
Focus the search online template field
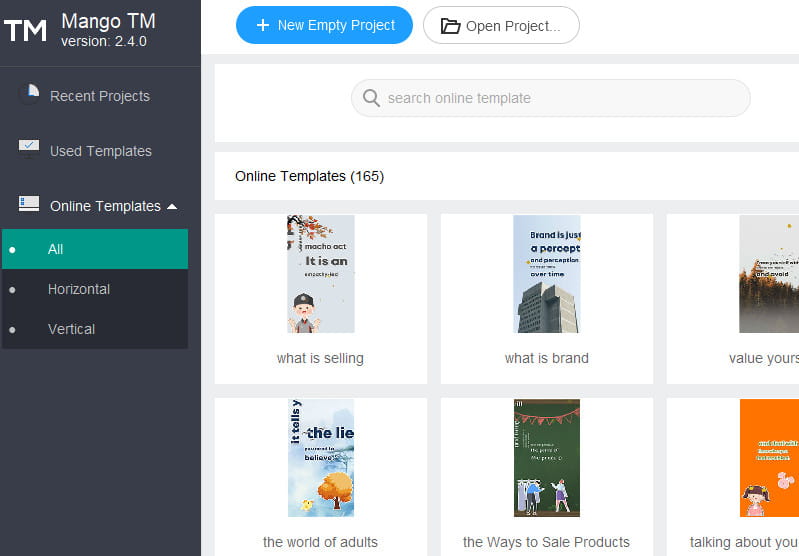pos(550,98)
